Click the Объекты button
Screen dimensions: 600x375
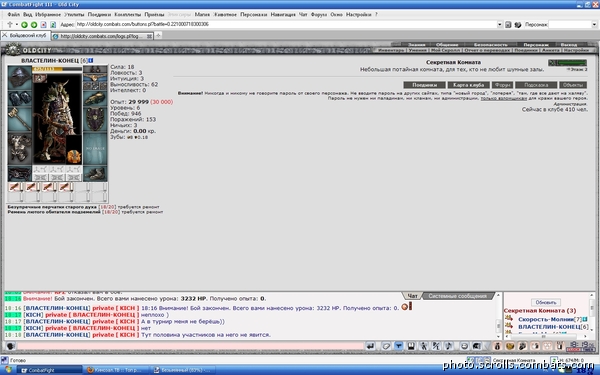tap(573, 85)
